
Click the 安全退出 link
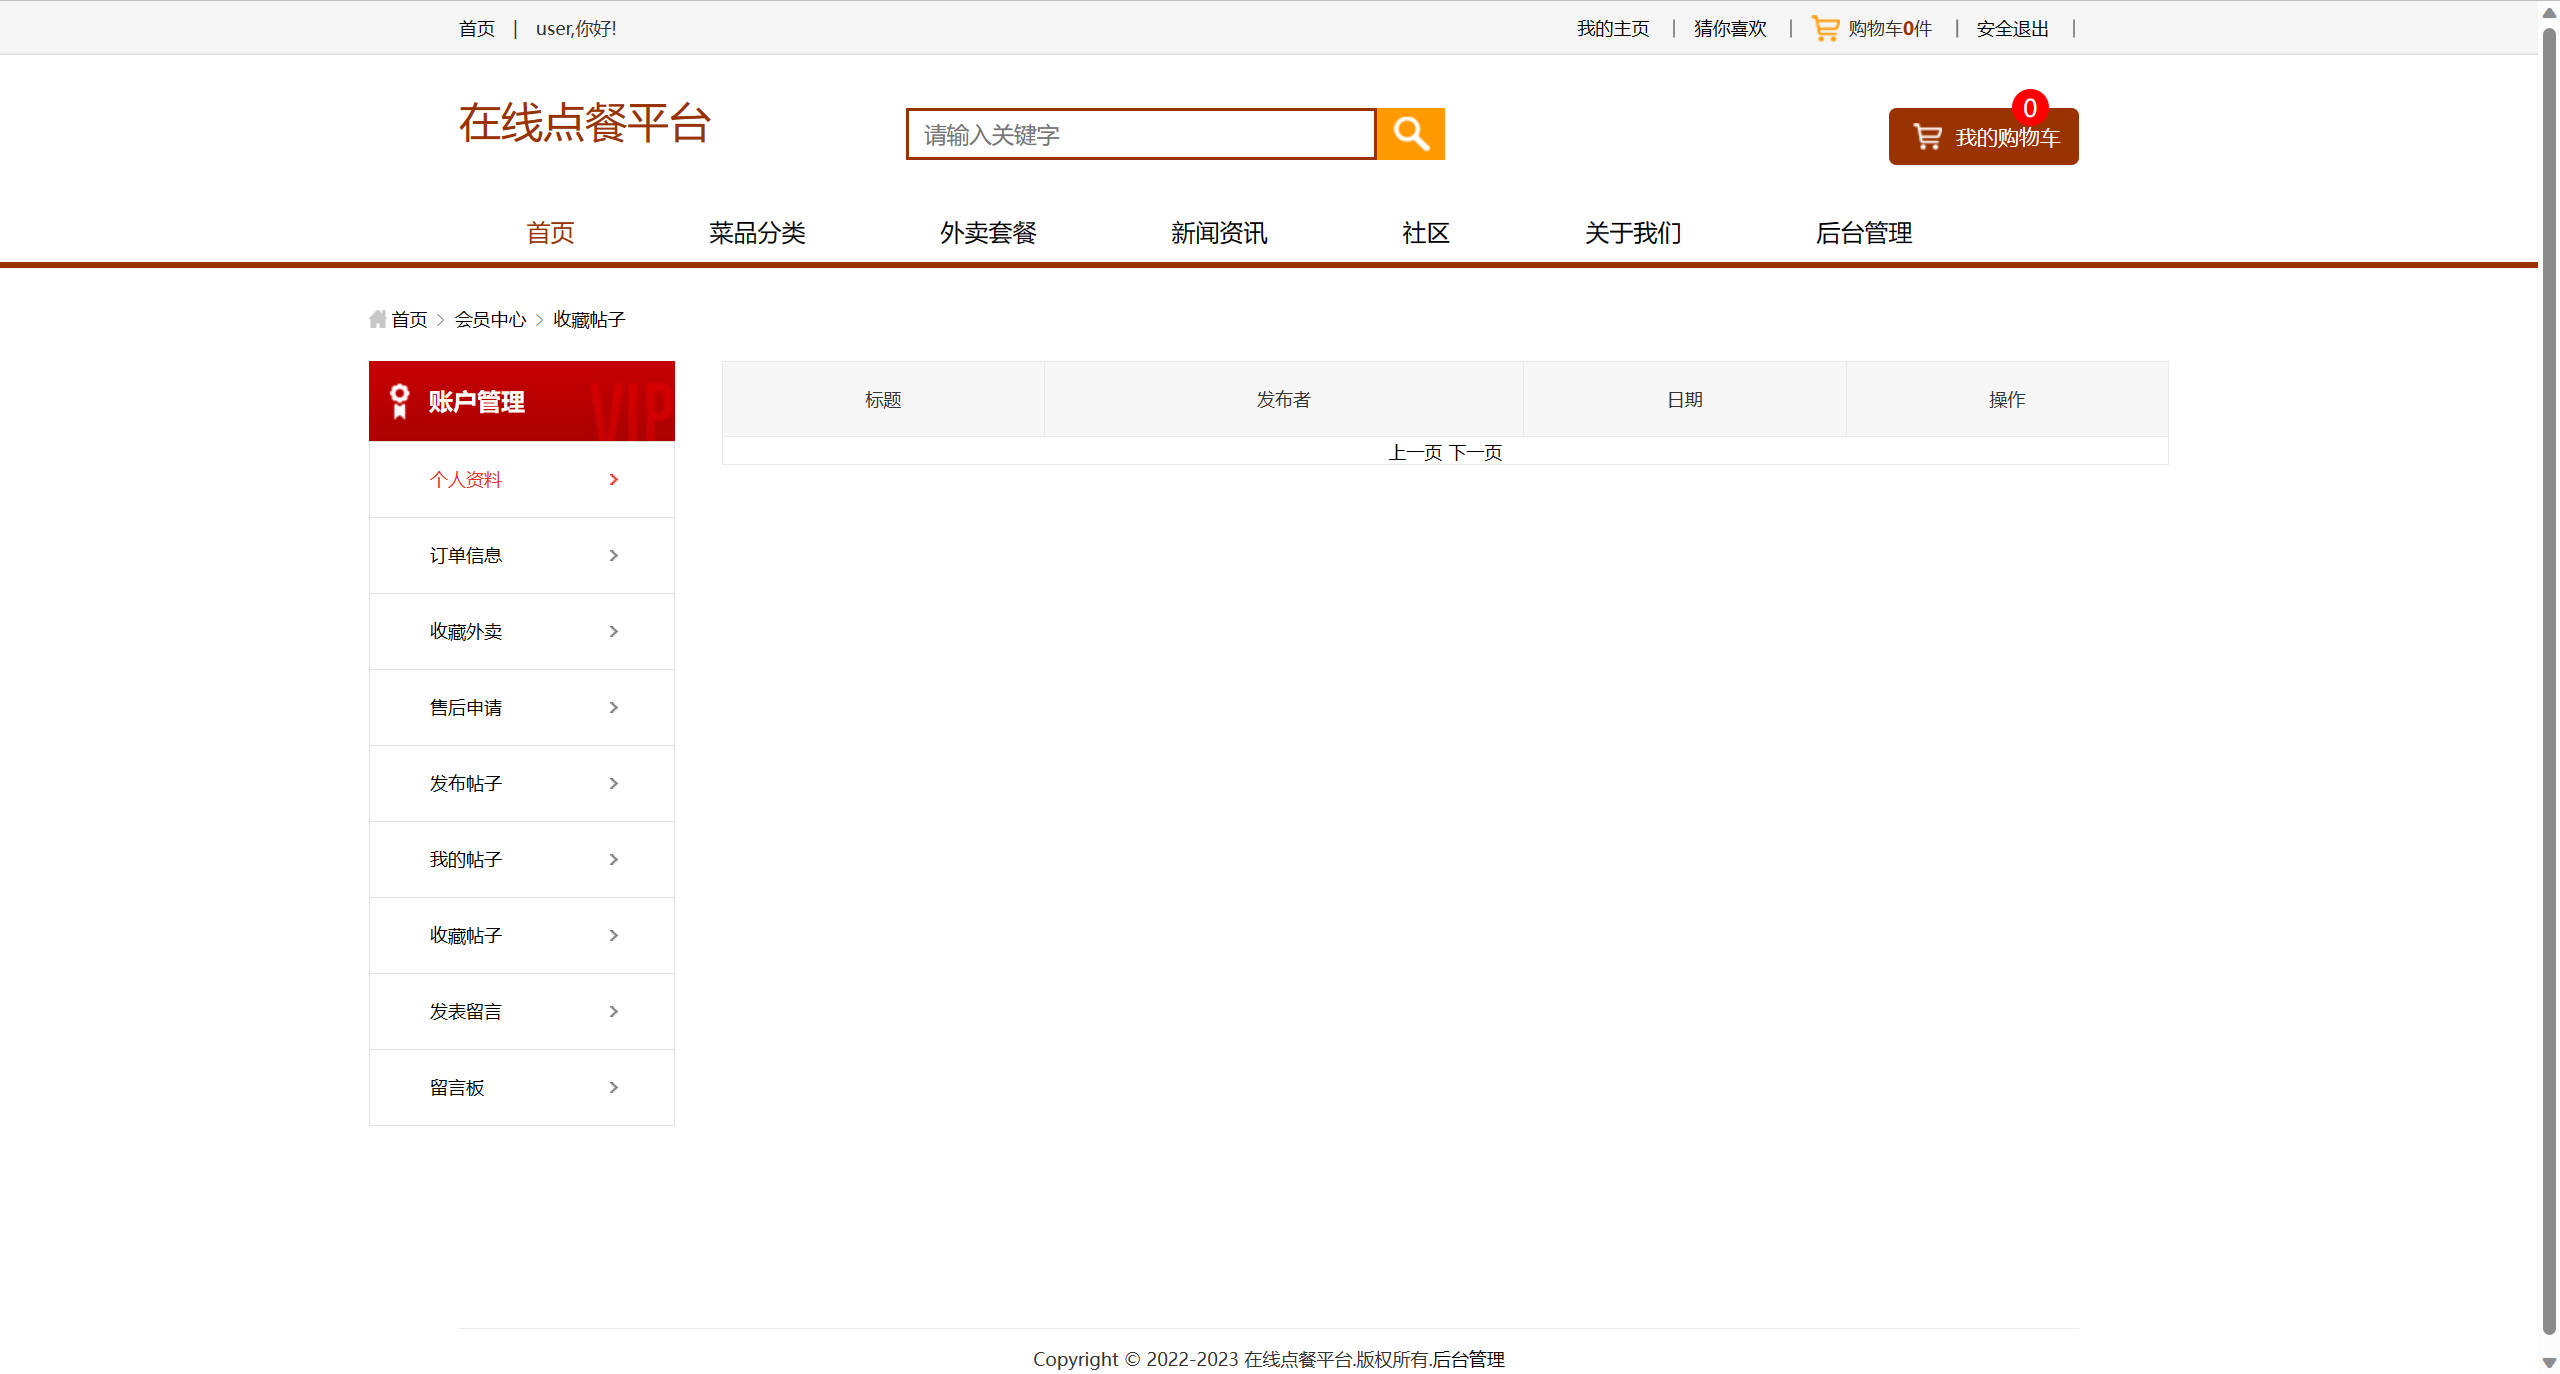coord(2010,28)
